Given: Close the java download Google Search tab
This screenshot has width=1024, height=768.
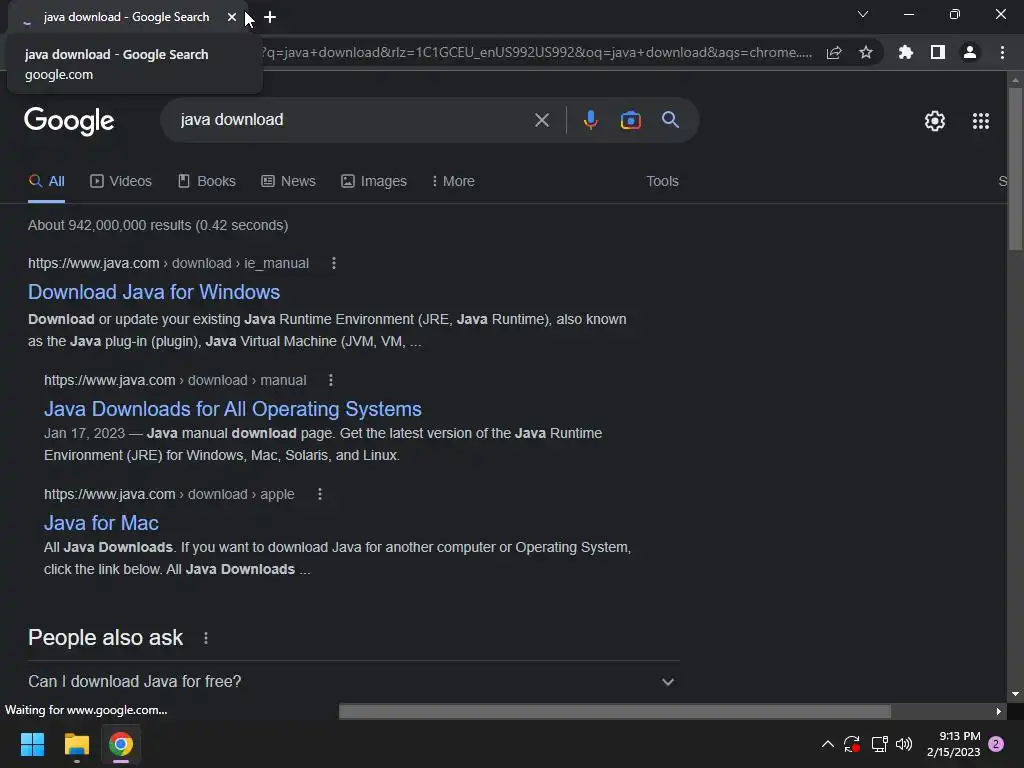Looking at the screenshot, I should [232, 18].
